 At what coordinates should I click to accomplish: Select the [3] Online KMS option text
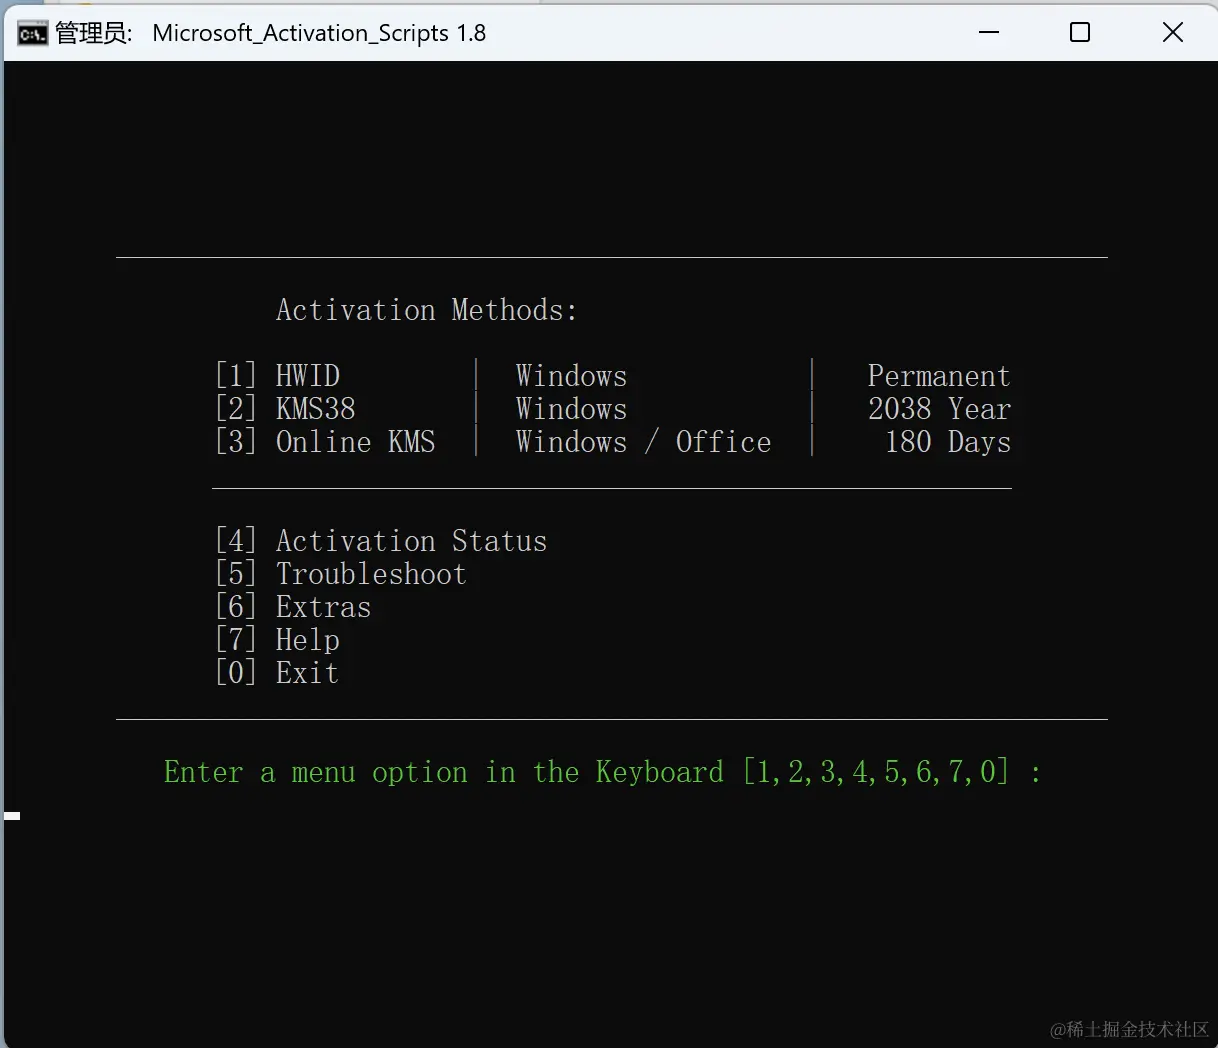pos(326,442)
